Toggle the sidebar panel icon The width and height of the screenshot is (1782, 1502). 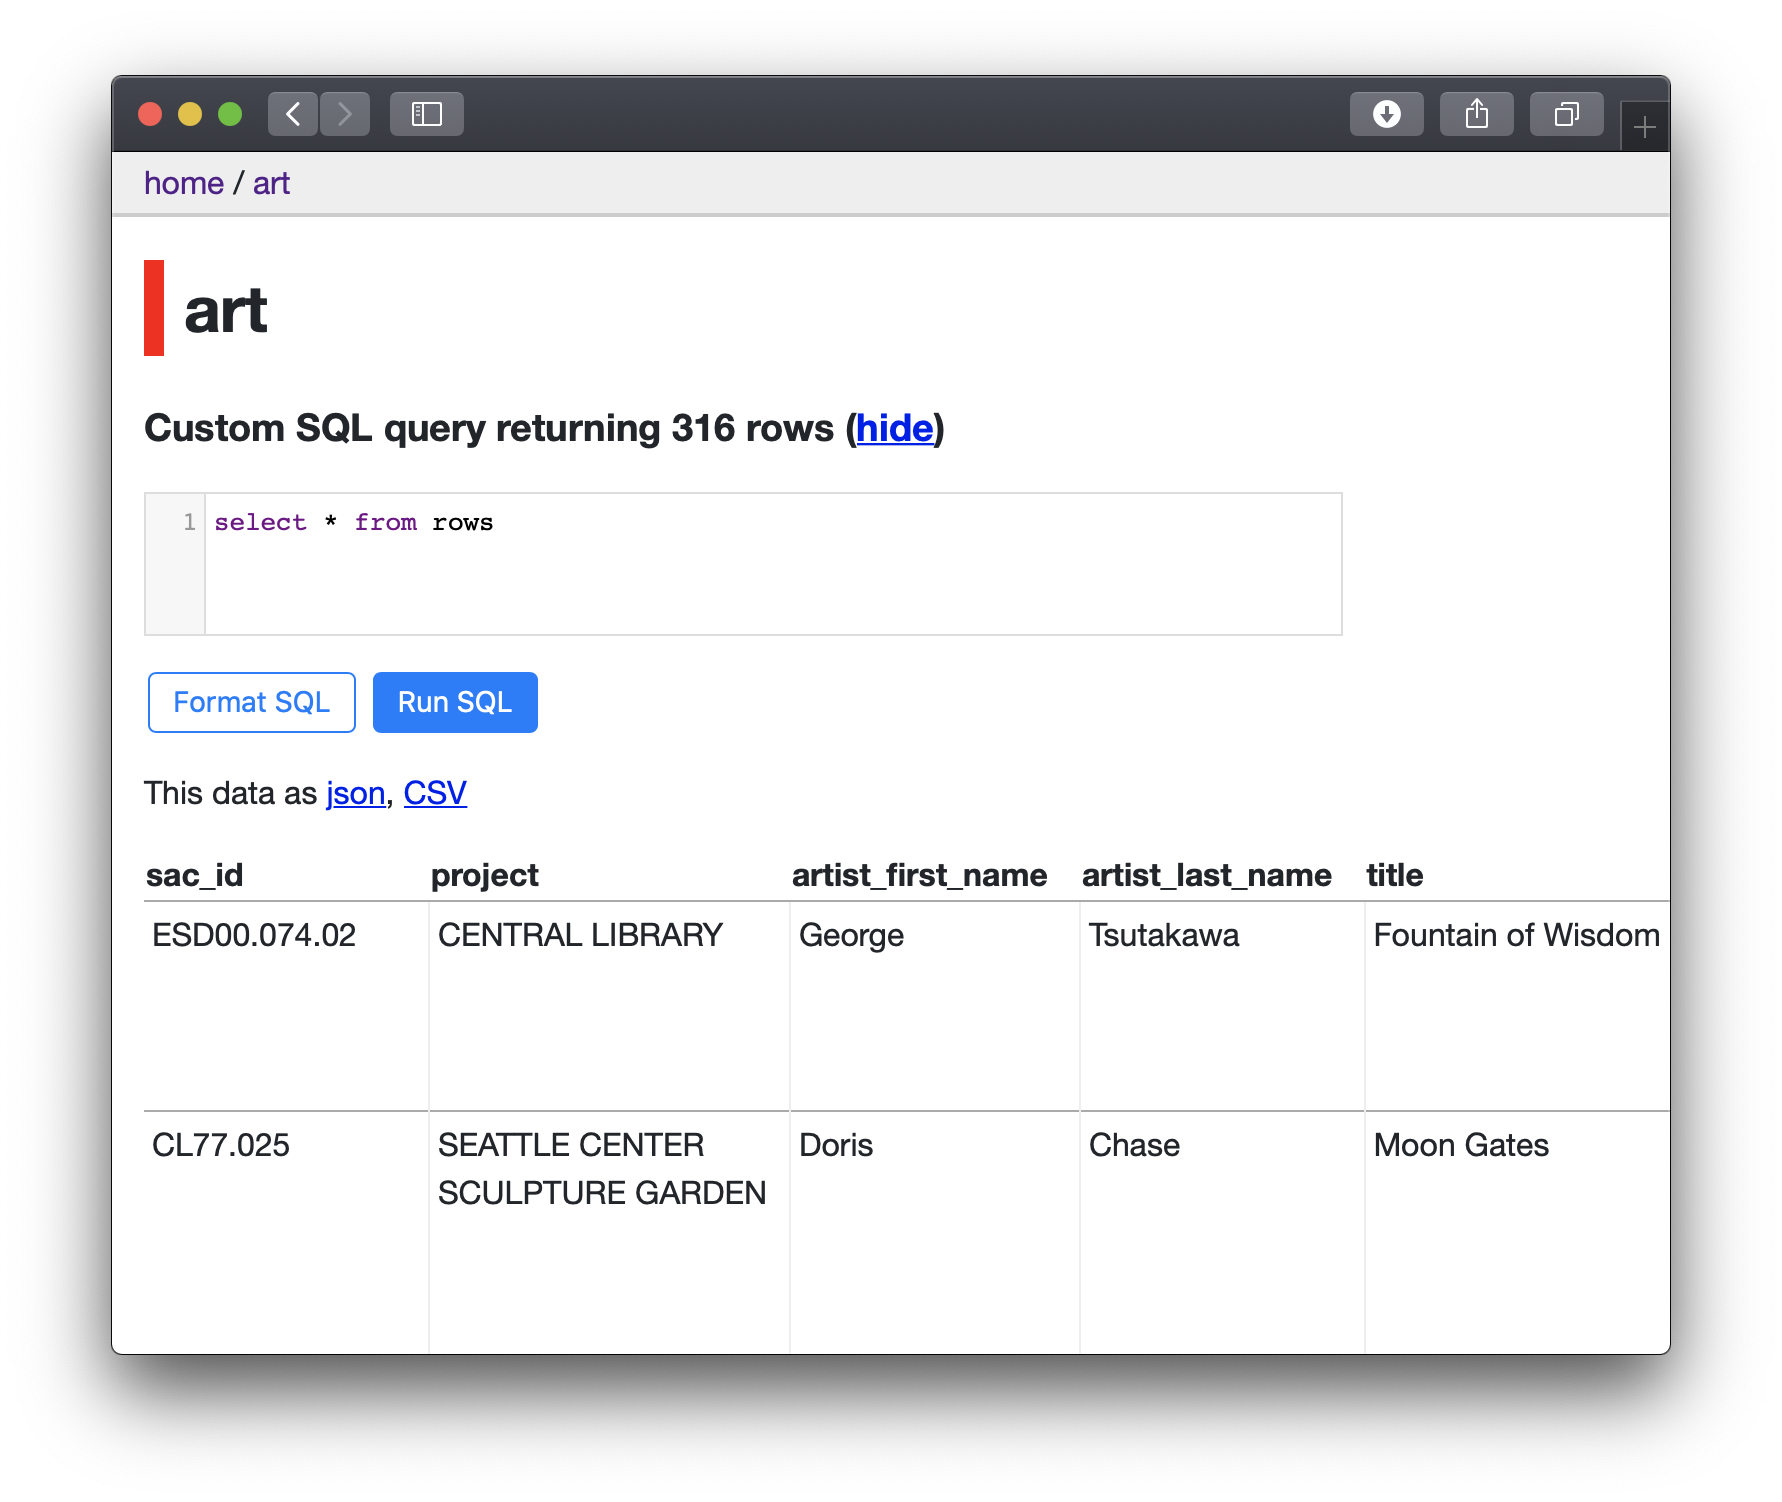pyautogui.click(x=427, y=114)
